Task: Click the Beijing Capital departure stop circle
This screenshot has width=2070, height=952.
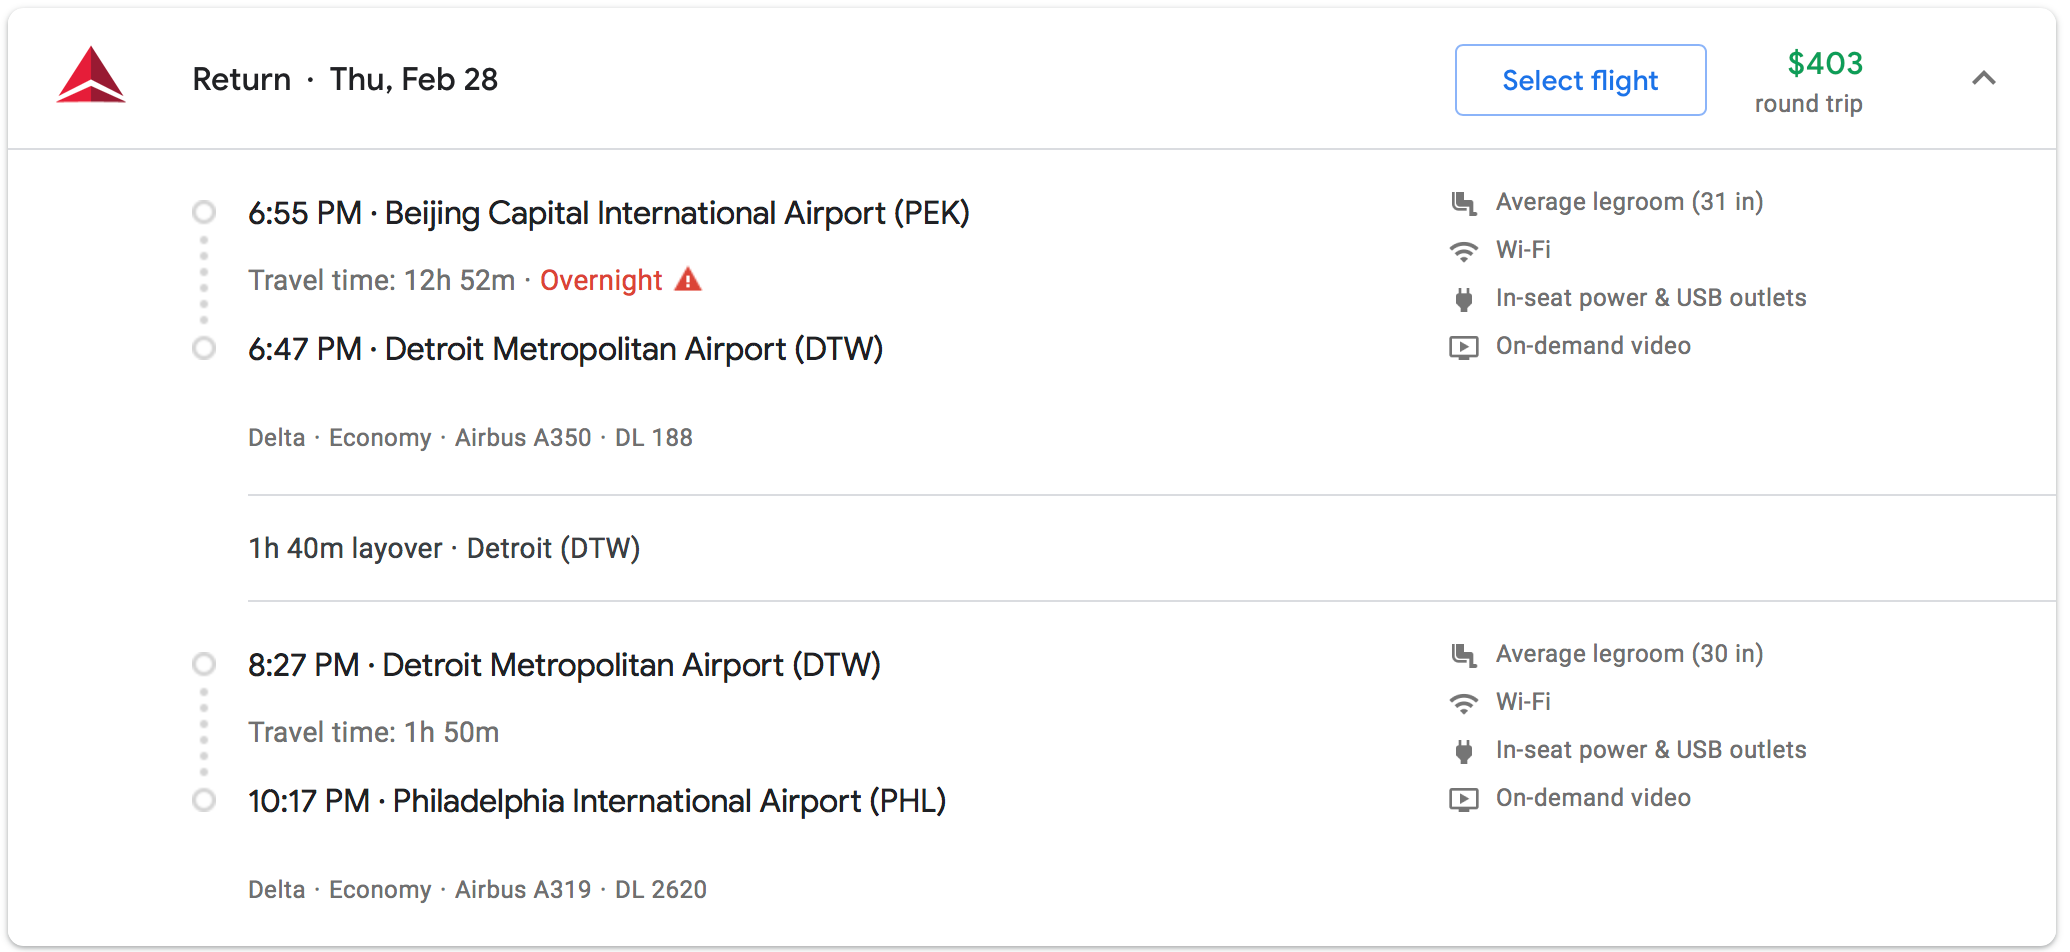Action: tap(204, 212)
